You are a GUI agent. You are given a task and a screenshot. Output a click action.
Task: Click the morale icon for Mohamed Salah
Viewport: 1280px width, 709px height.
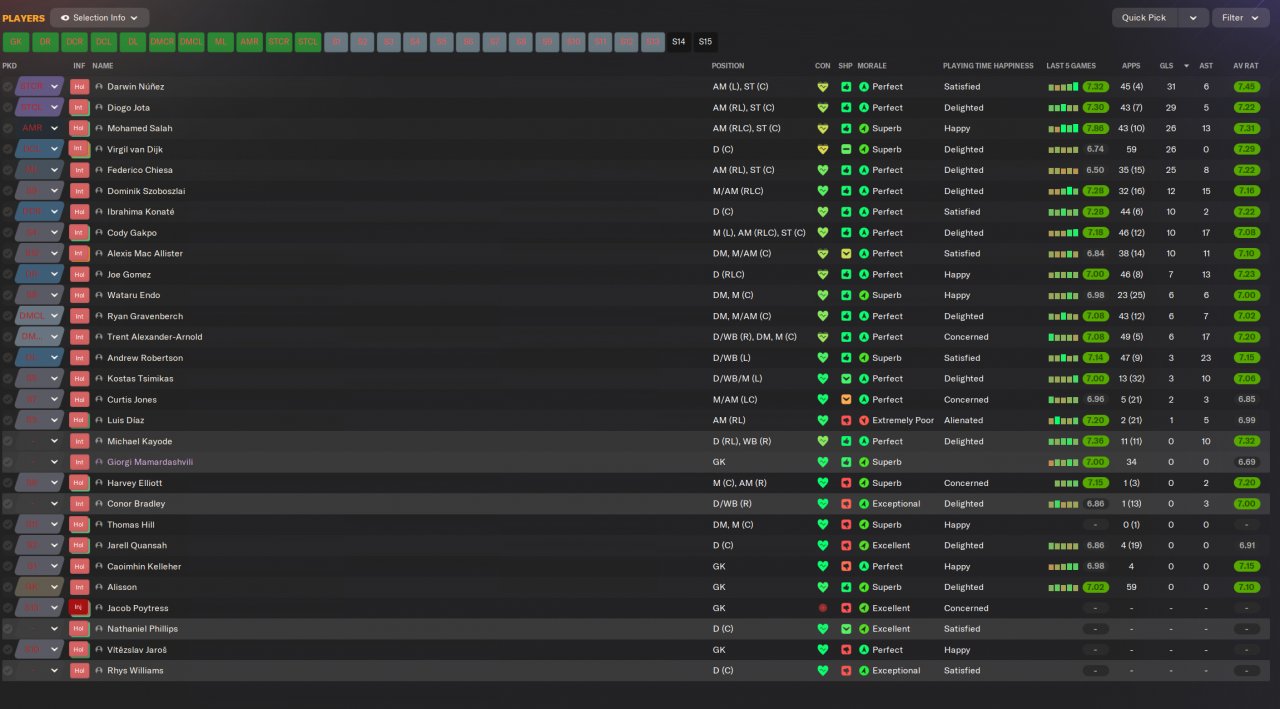tap(864, 129)
